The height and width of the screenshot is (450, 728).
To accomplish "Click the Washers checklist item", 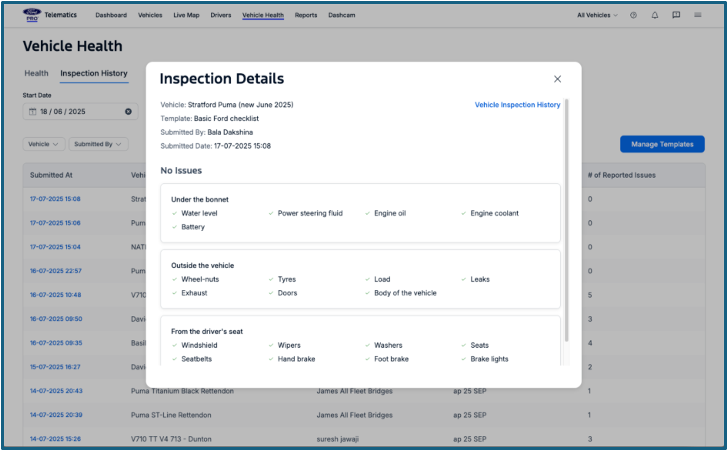I will [x=384, y=345].
